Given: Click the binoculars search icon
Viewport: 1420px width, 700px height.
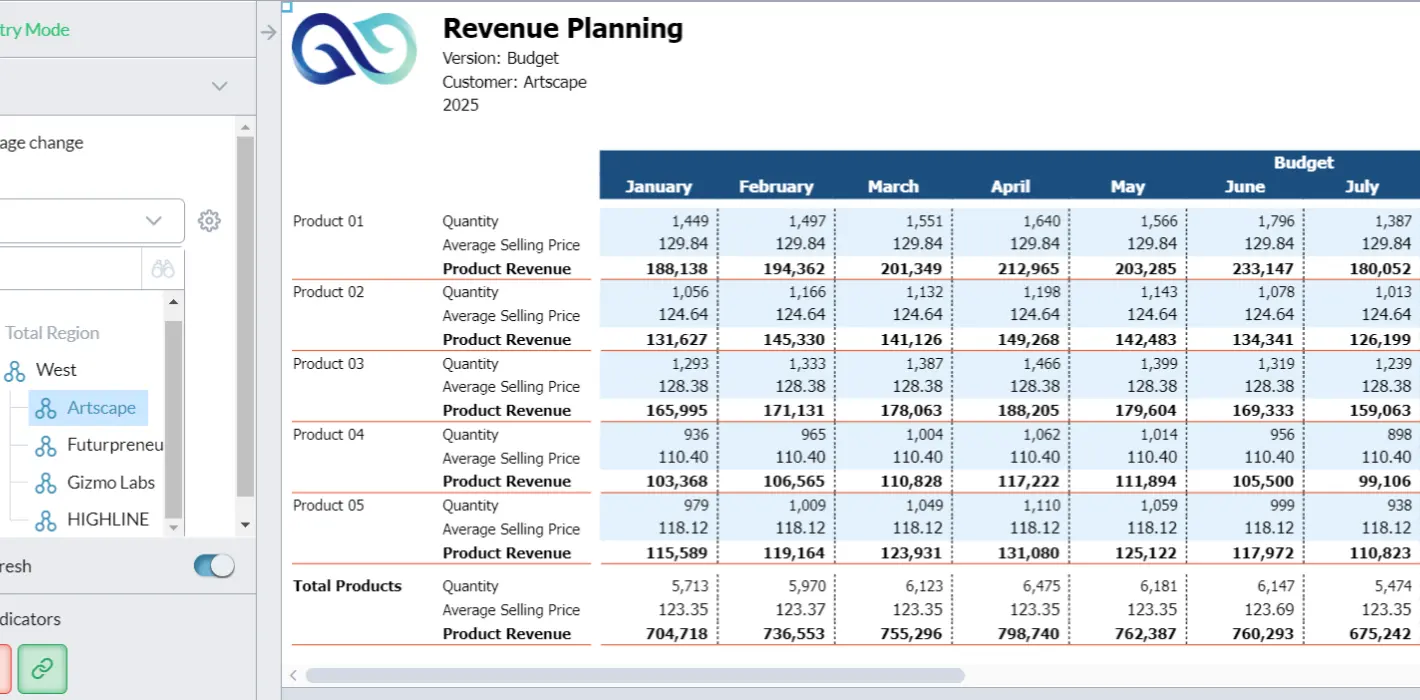Looking at the screenshot, I should [163, 269].
